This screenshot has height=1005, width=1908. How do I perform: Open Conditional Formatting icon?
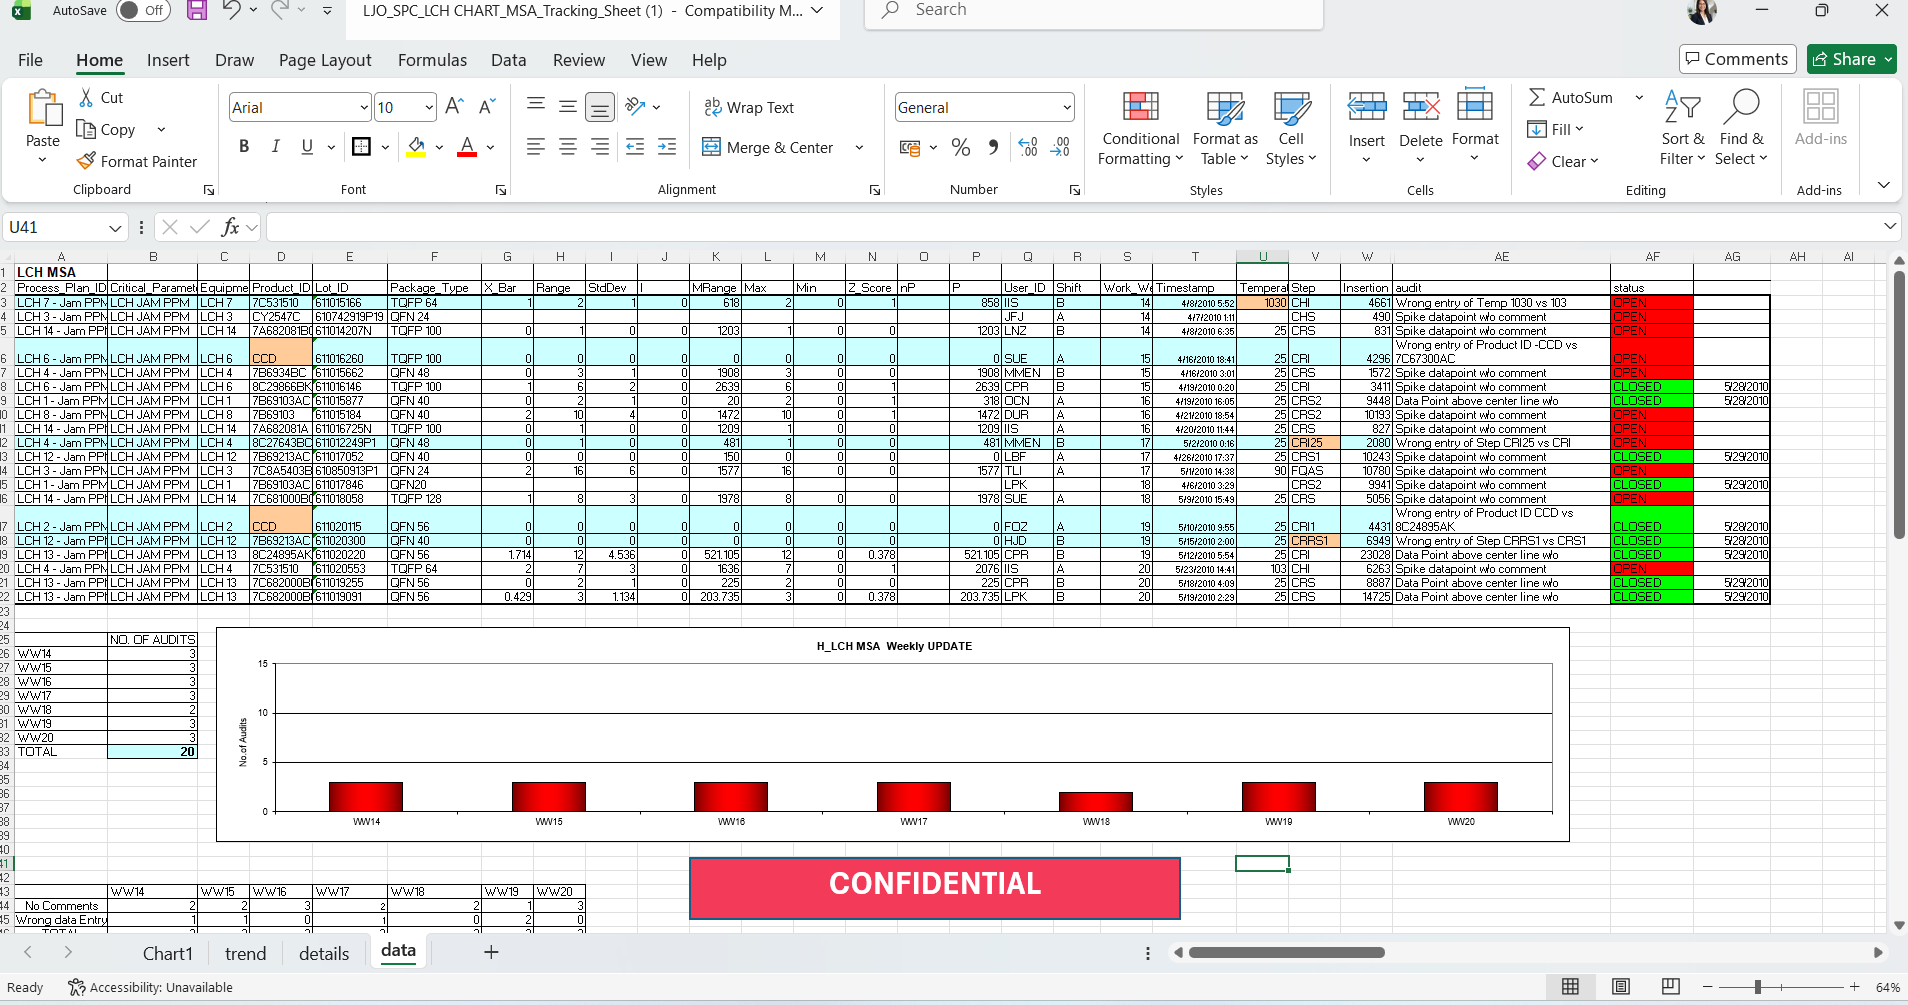coord(1140,106)
